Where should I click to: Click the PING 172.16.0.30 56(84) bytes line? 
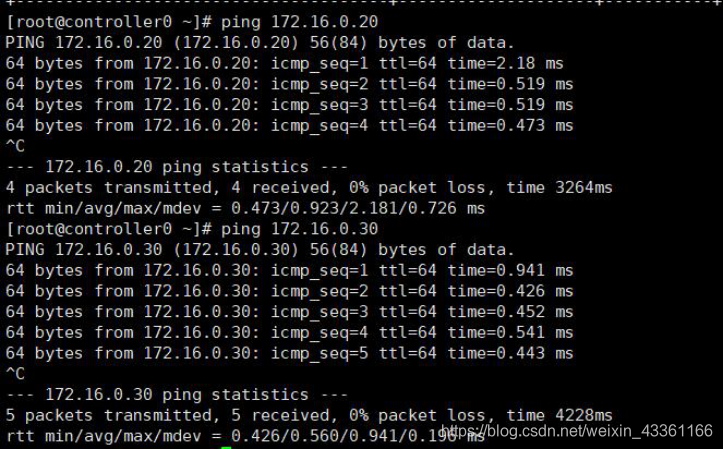pos(260,249)
